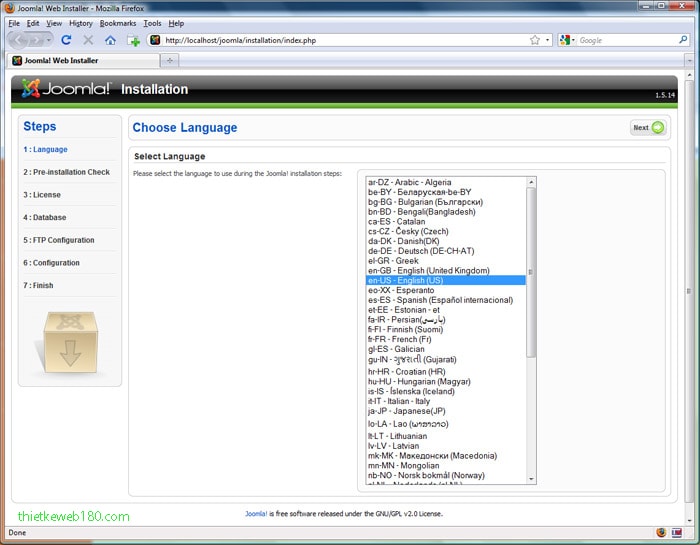Open the Tools menu

(152, 23)
